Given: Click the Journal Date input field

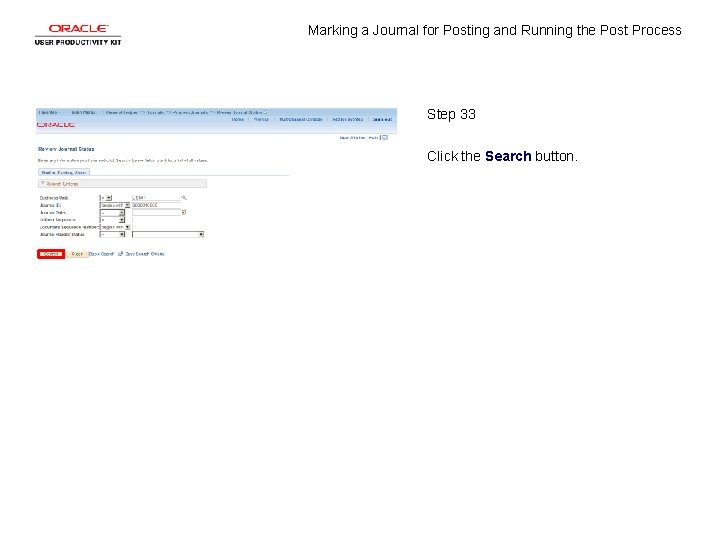Looking at the screenshot, I should pyautogui.click(x=156, y=213).
